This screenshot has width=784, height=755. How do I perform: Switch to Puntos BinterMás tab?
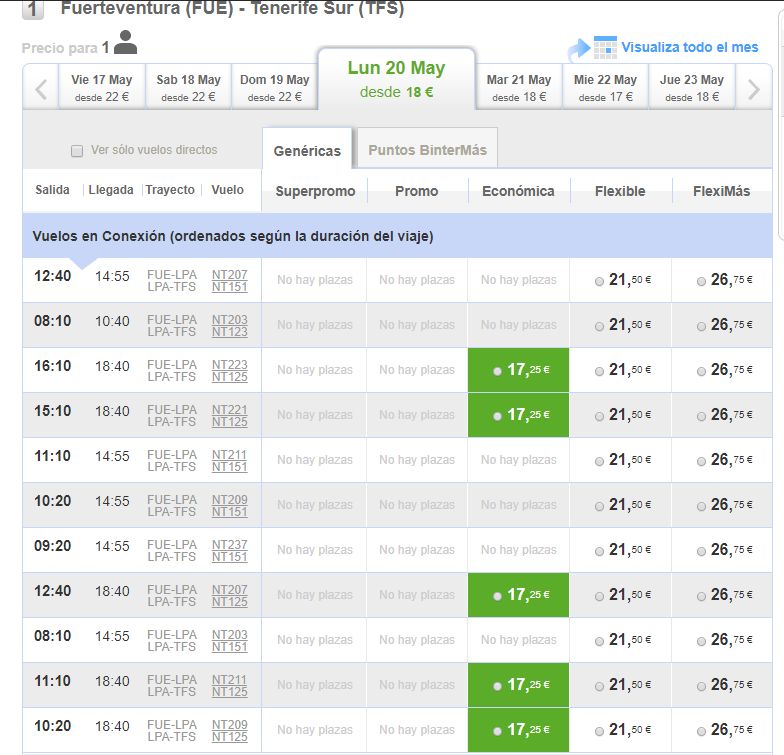click(428, 150)
